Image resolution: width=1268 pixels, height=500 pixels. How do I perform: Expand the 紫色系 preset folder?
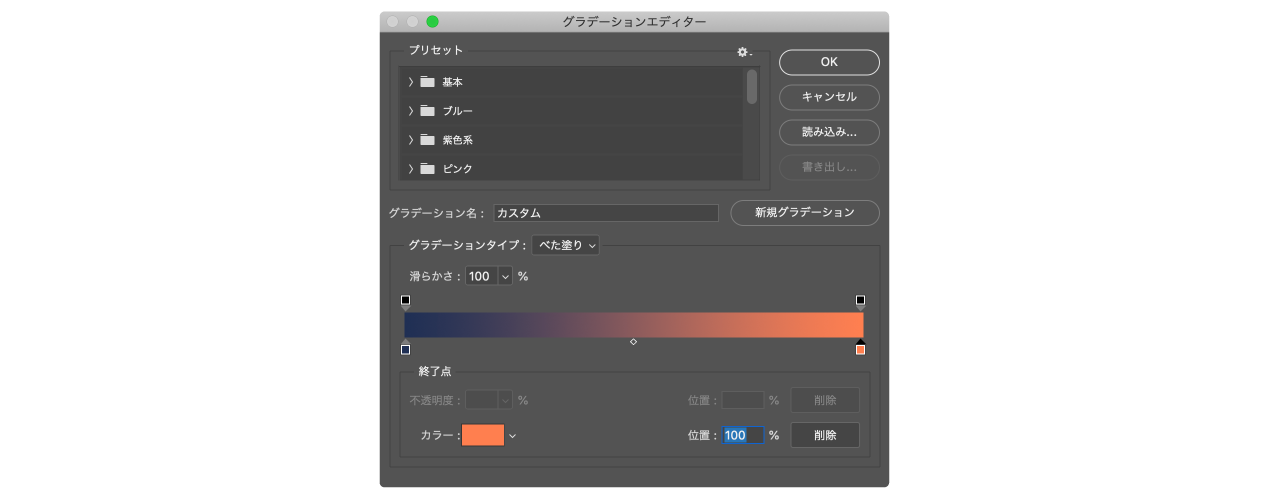pyautogui.click(x=410, y=140)
